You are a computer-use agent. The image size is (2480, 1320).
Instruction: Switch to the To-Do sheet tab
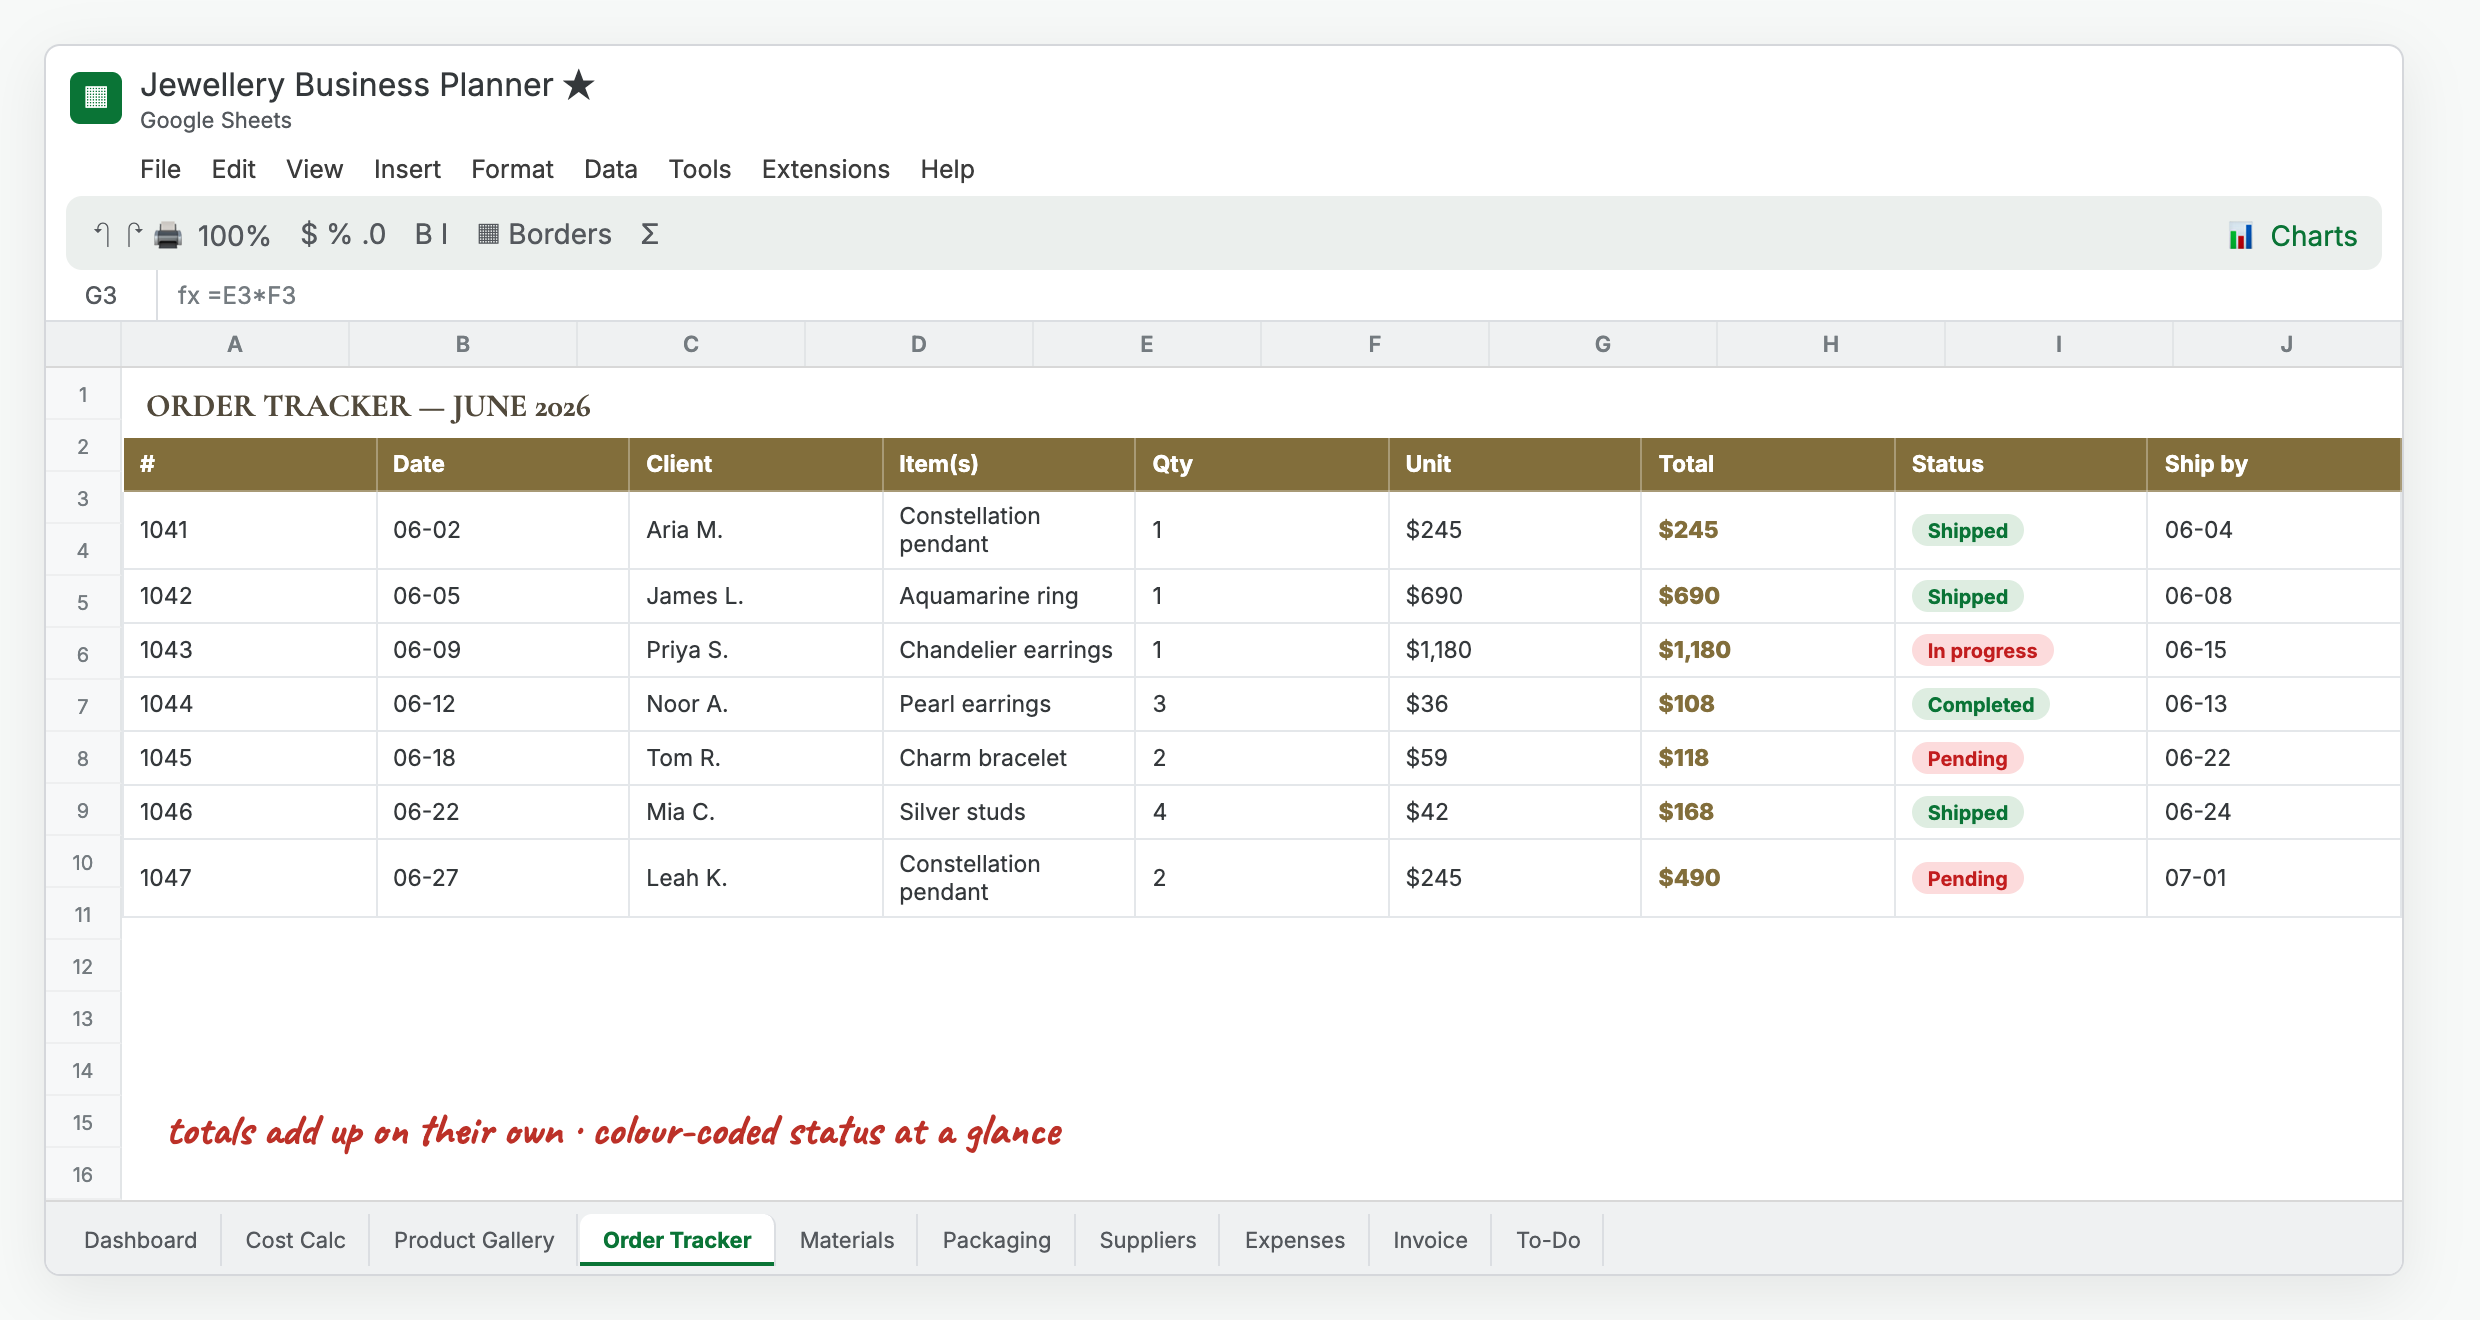click(x=1548, y=1240)
